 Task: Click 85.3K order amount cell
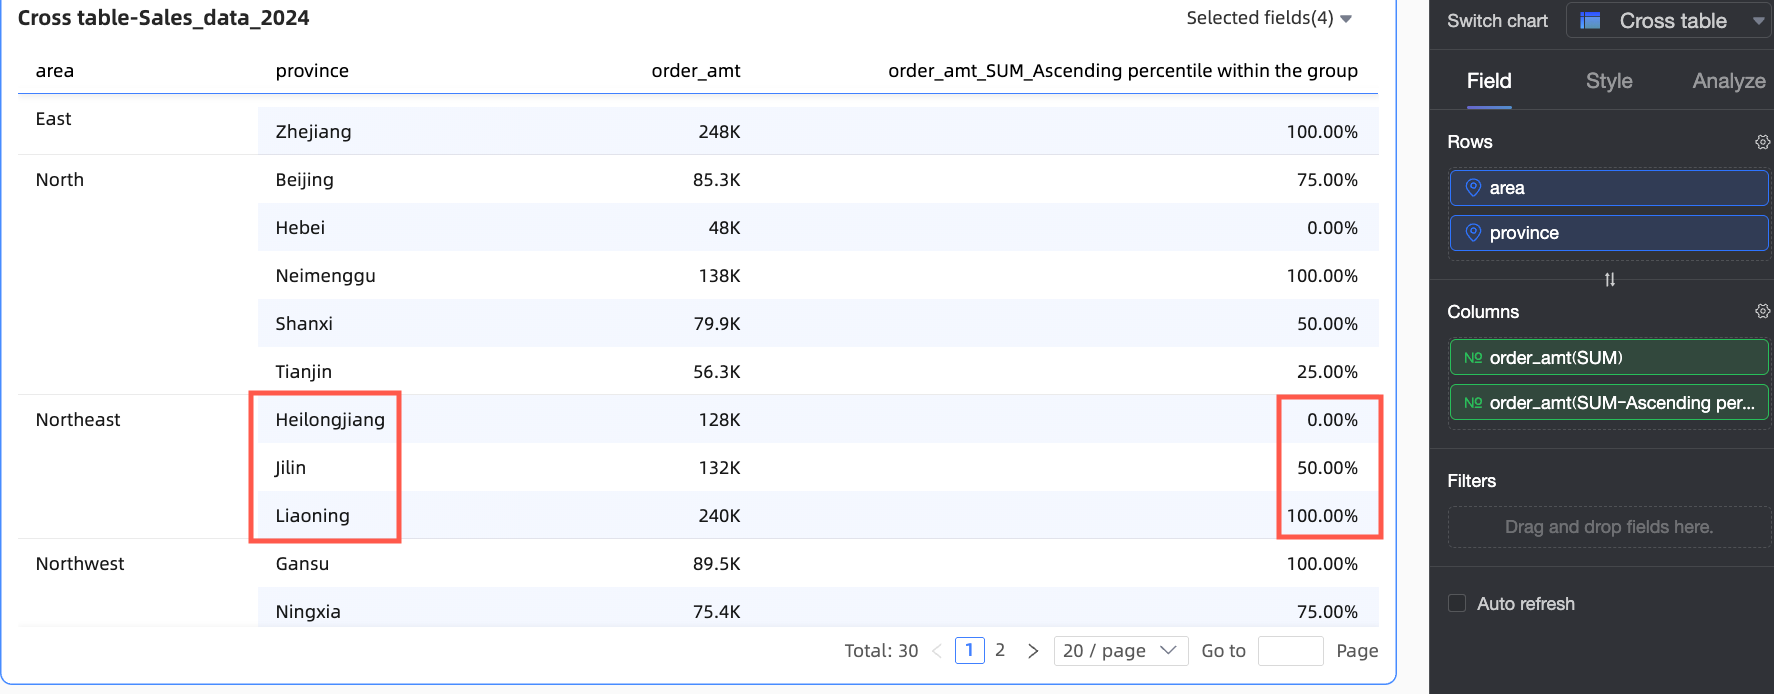(x=716, y=180)
